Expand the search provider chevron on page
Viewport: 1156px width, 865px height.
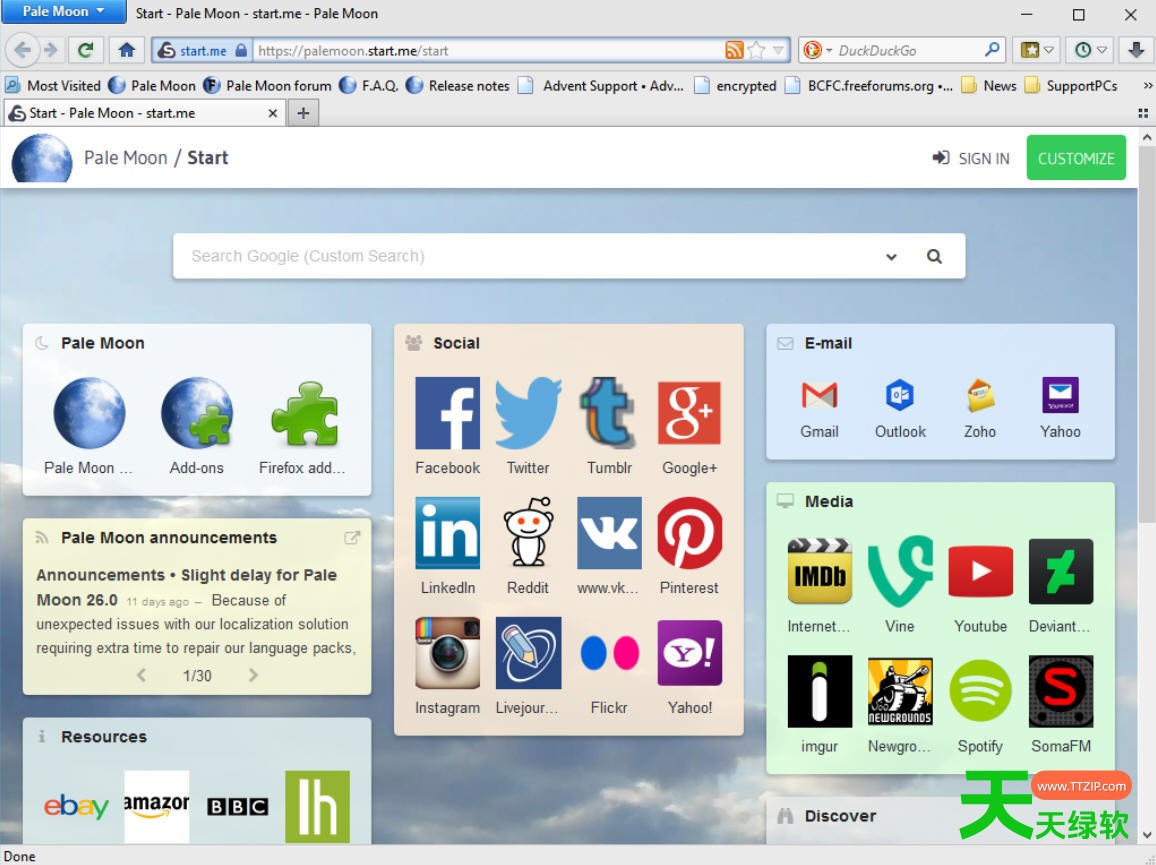coord(891,257)
